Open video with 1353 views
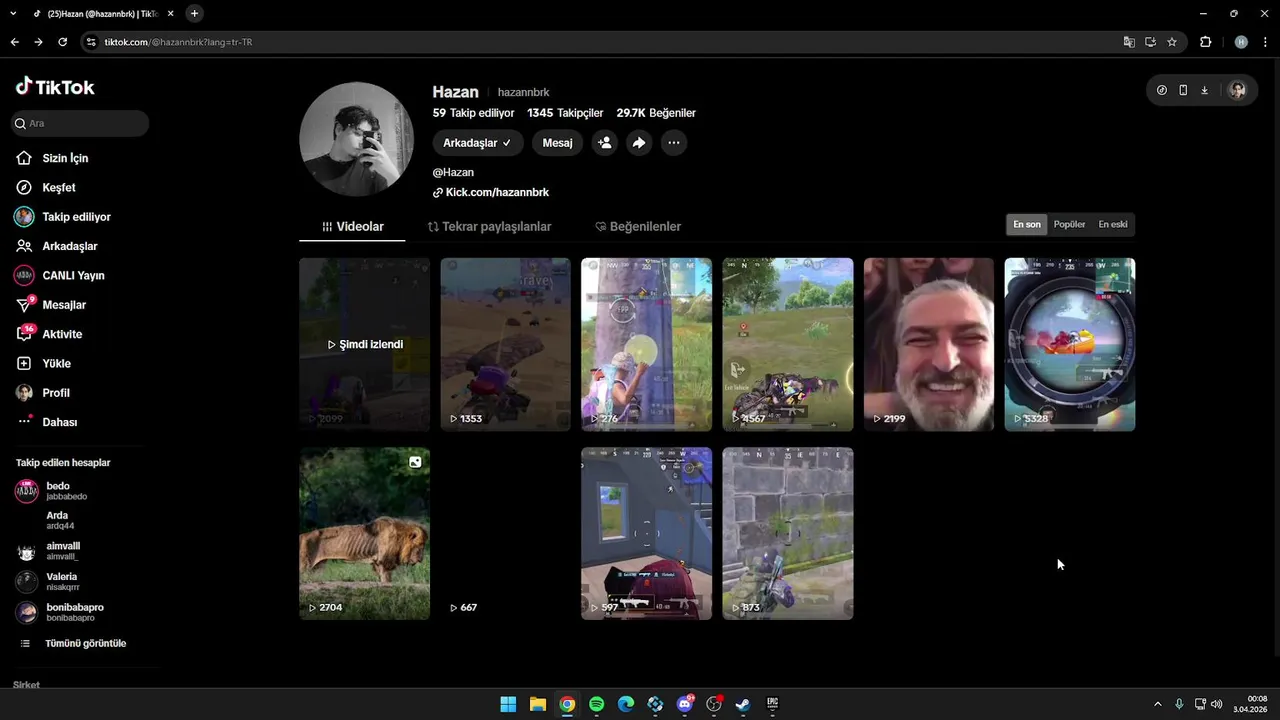1280x720 pixels. (506, 344)
